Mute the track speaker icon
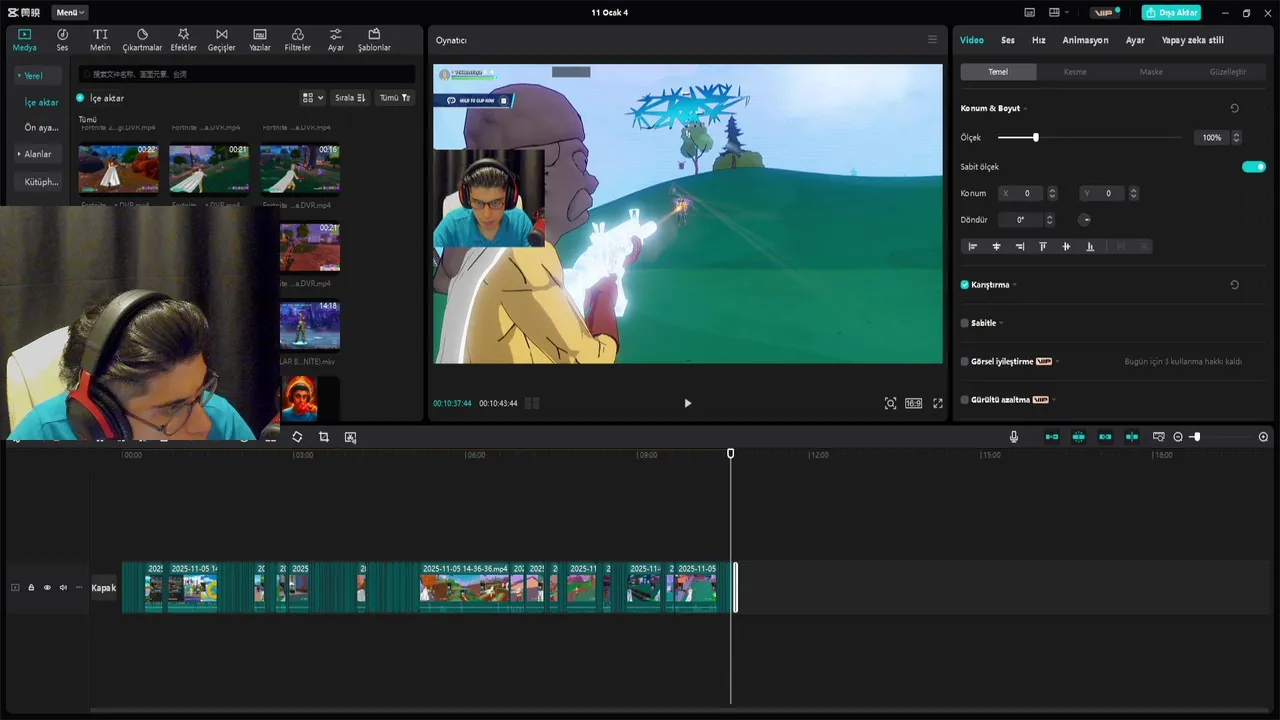 (x=63, y=588)
